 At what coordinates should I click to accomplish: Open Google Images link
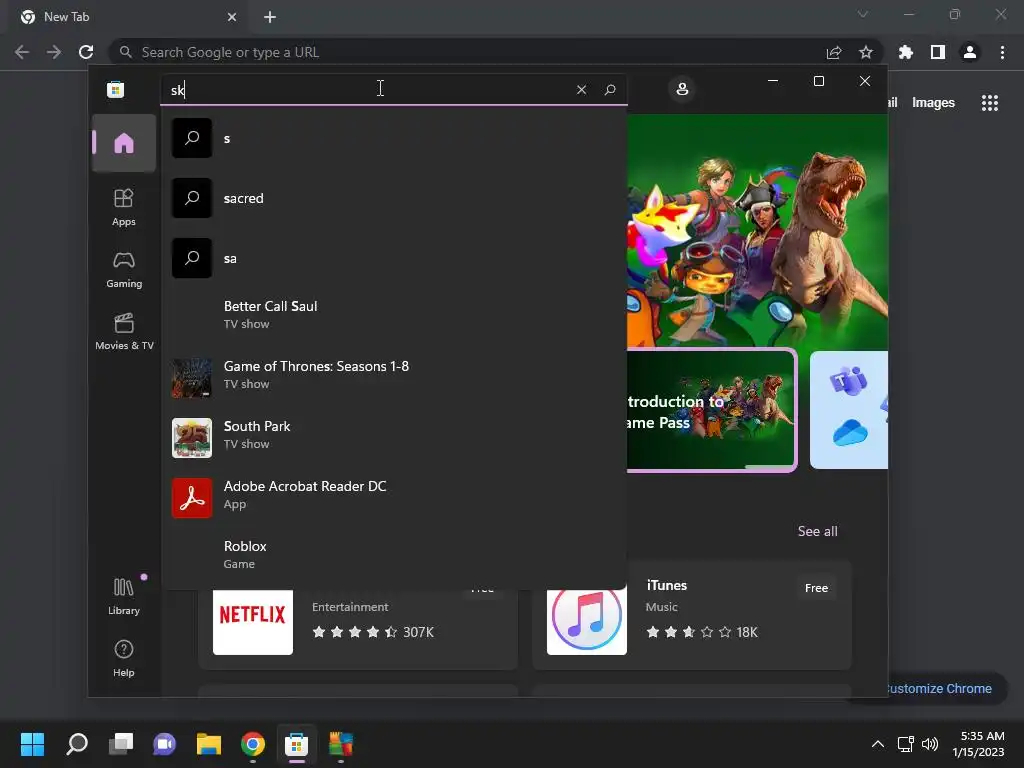[x=933, y=103]
